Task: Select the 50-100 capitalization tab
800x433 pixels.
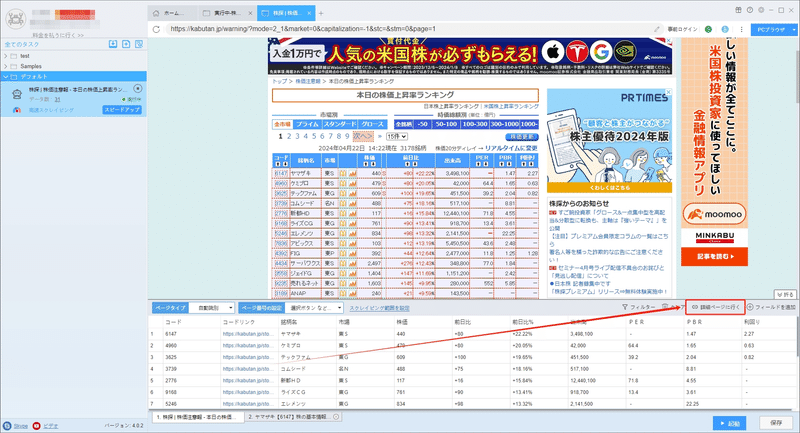Action: click(x=446, y=124)
